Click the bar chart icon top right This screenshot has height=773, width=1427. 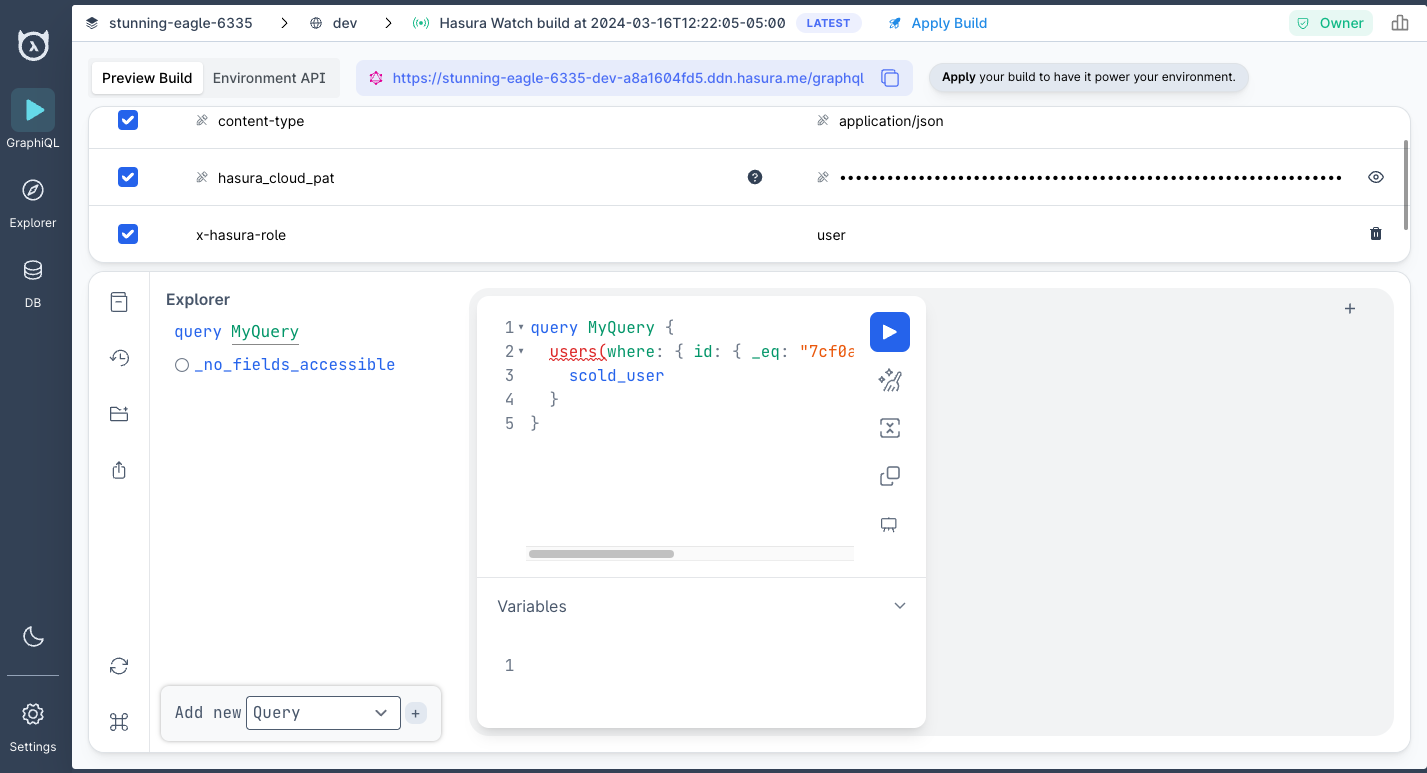pos(1400,23)
